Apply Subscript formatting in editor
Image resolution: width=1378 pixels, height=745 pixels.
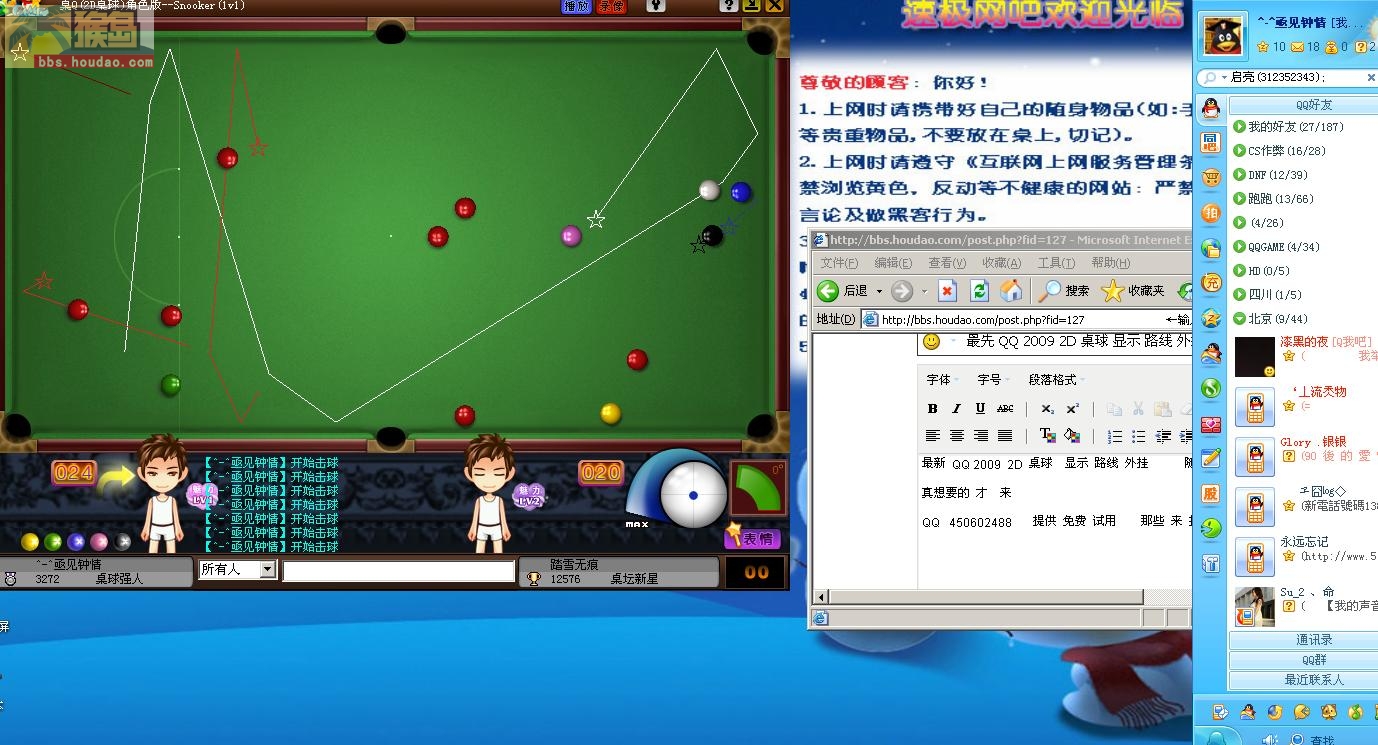(x=1047, y=409)
